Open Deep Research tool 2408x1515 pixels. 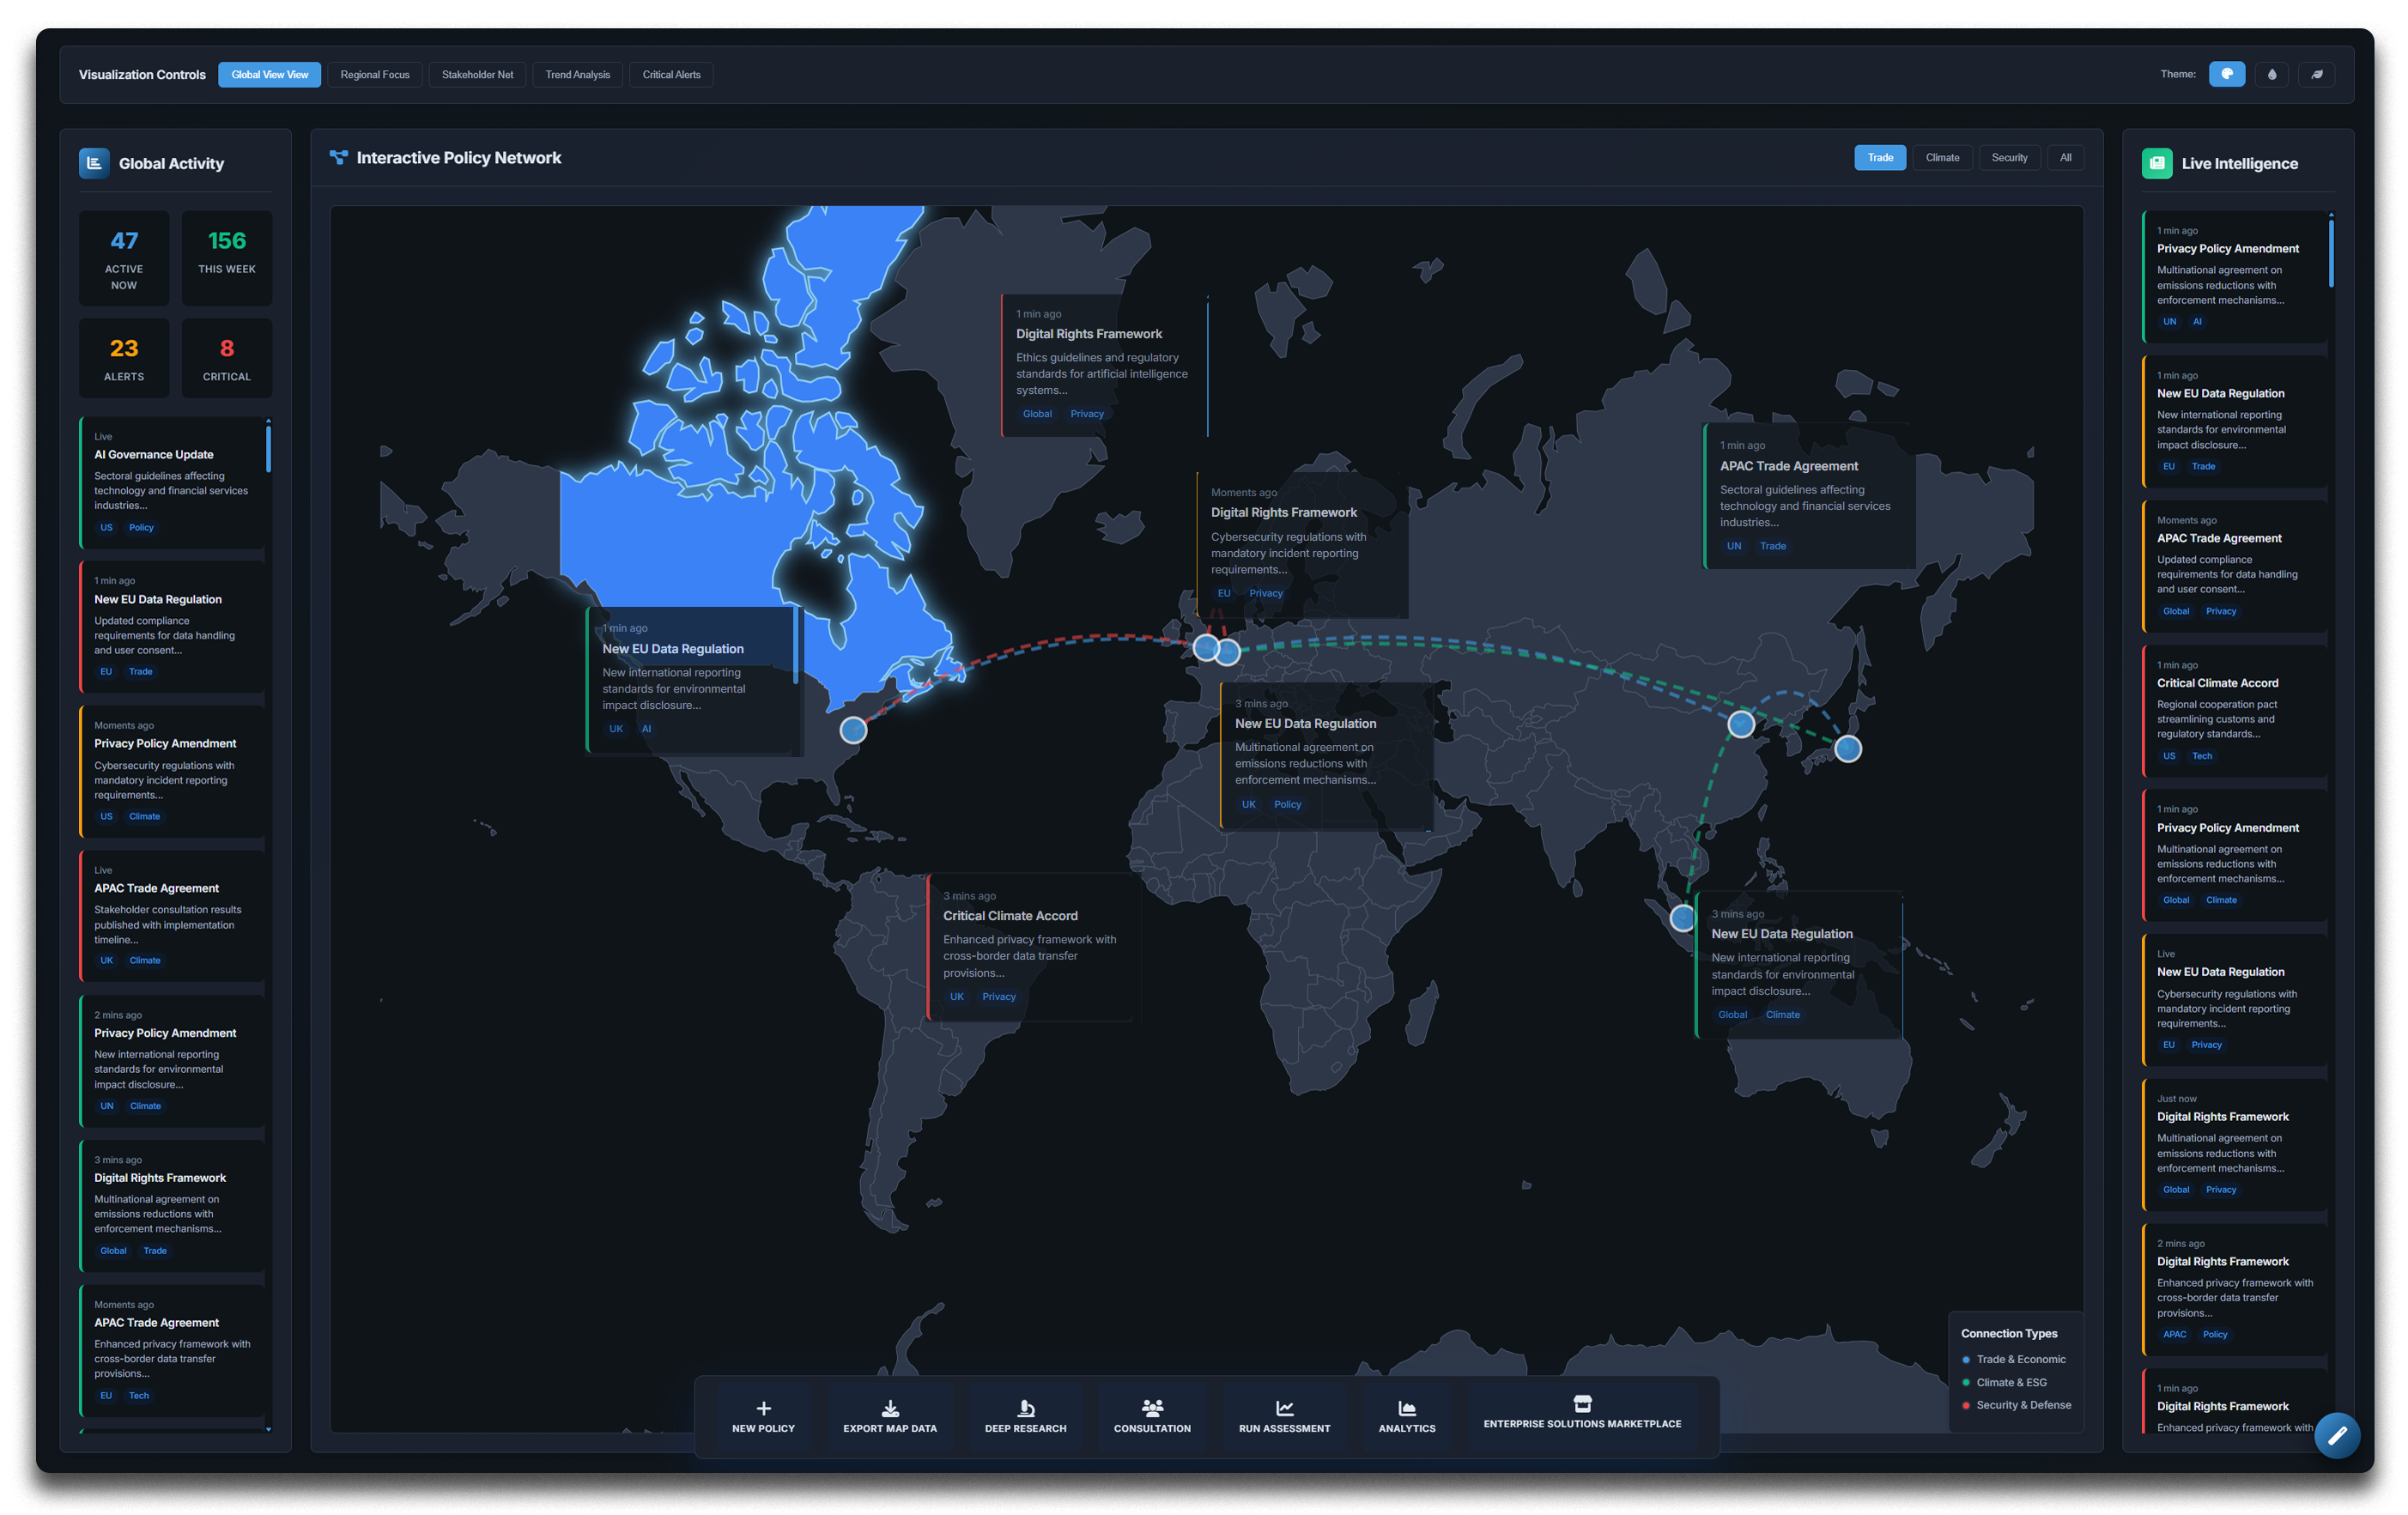point(1025,1408)
